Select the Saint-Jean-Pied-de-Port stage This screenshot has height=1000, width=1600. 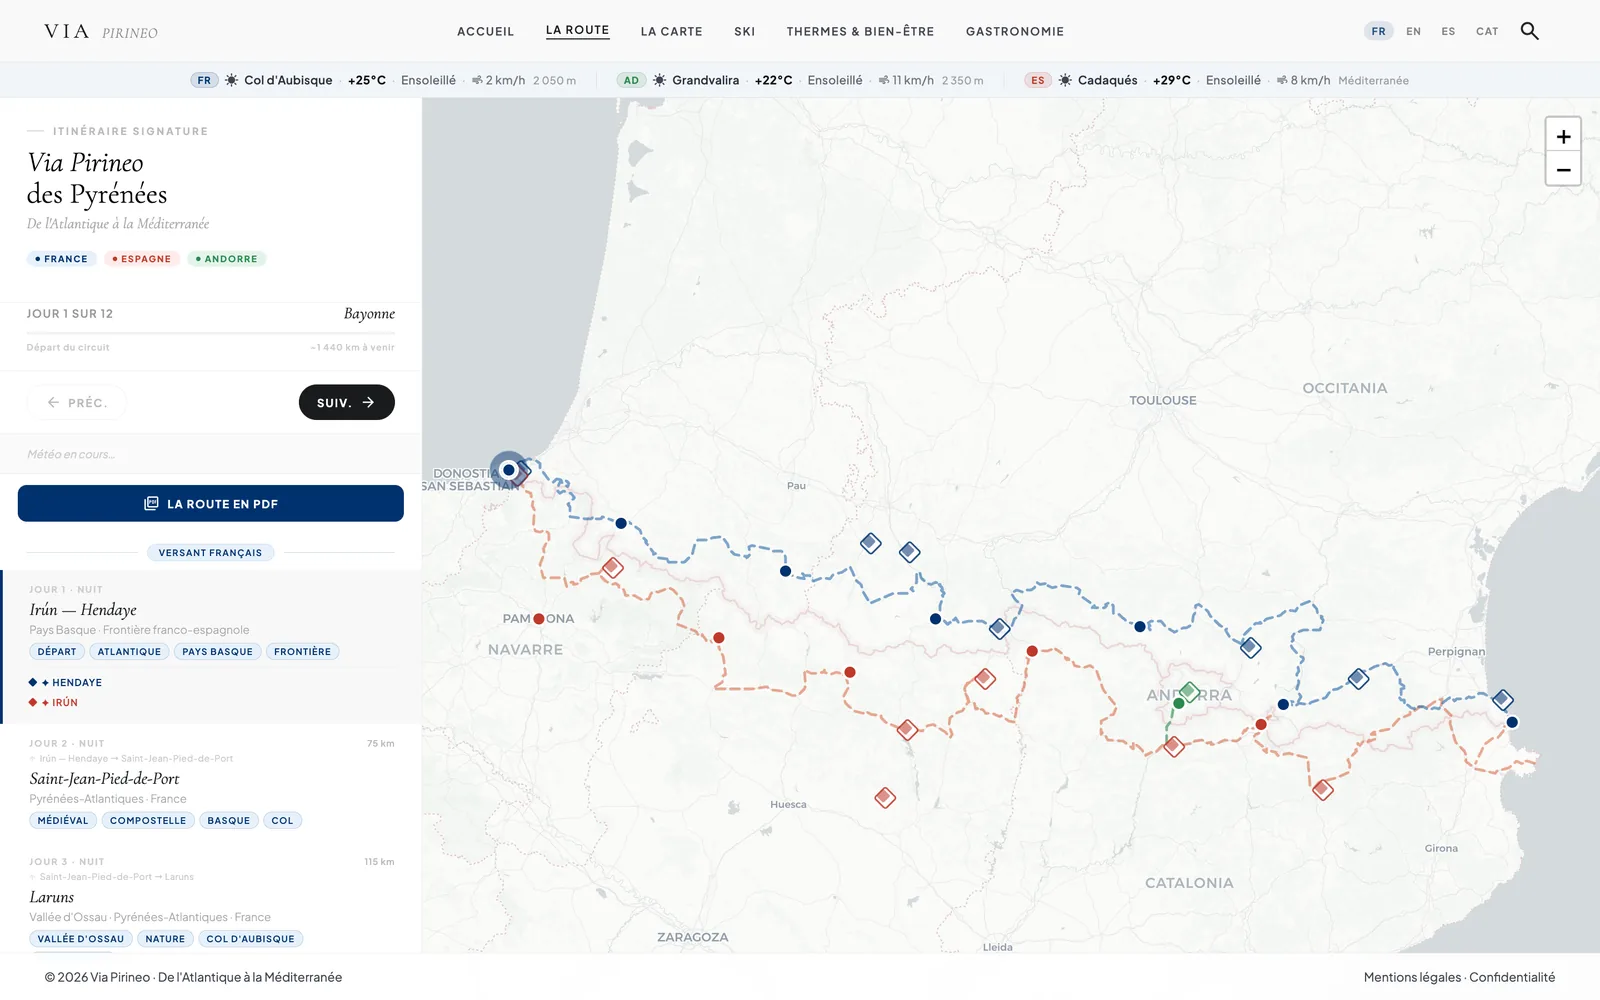211,782
